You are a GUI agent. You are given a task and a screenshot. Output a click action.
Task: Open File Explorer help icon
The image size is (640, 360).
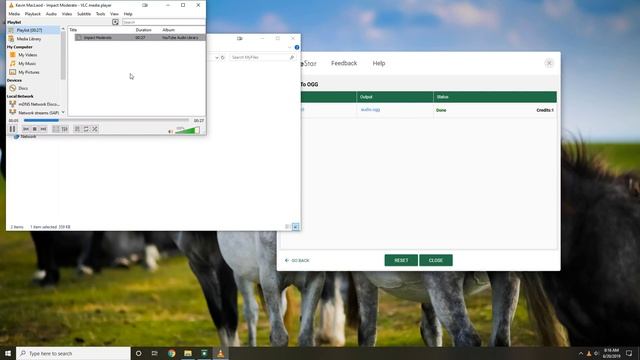coord(297,47)
